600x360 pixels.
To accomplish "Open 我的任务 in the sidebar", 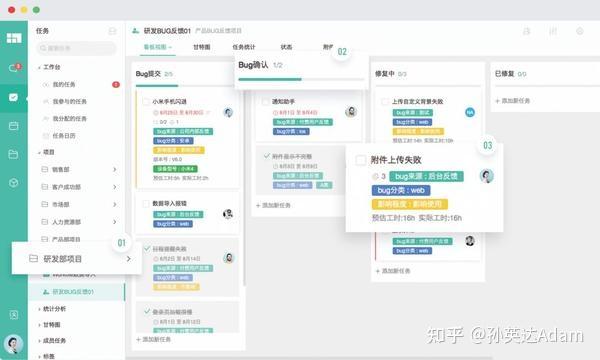I will [64, 84].
